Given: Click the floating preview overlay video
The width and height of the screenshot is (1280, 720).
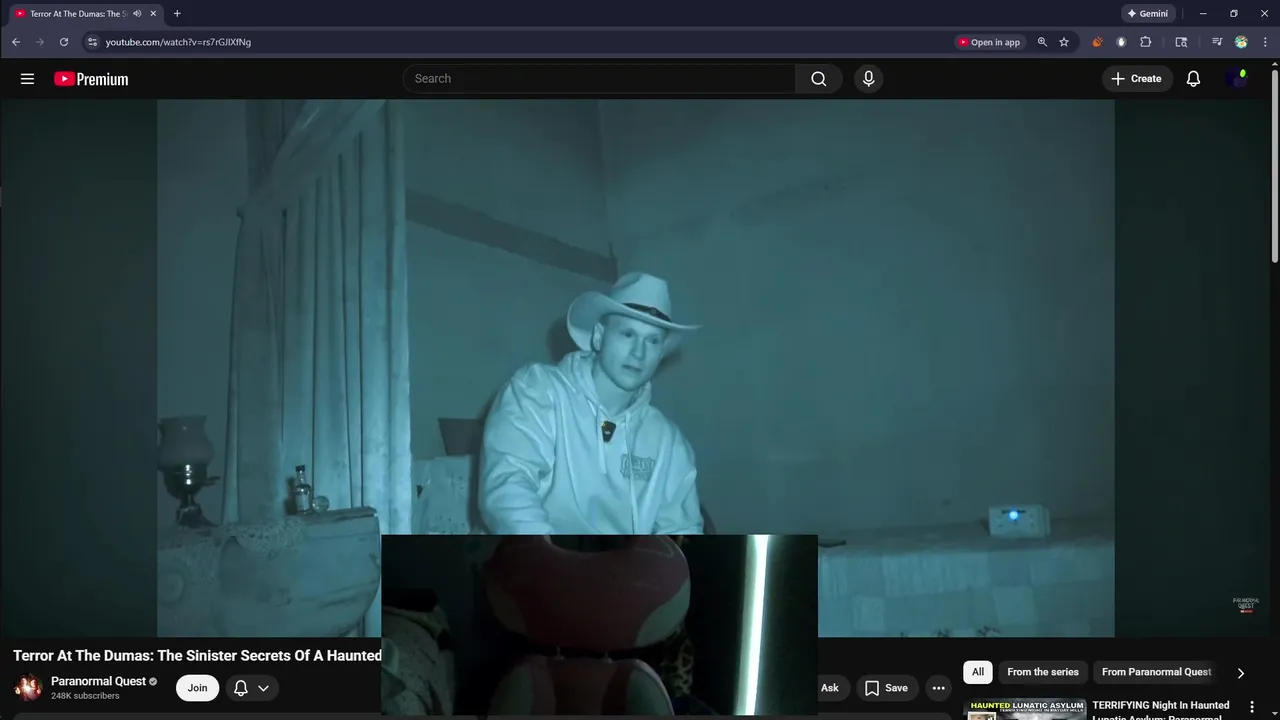Looking at the screenshot, I should coord(599,625).
